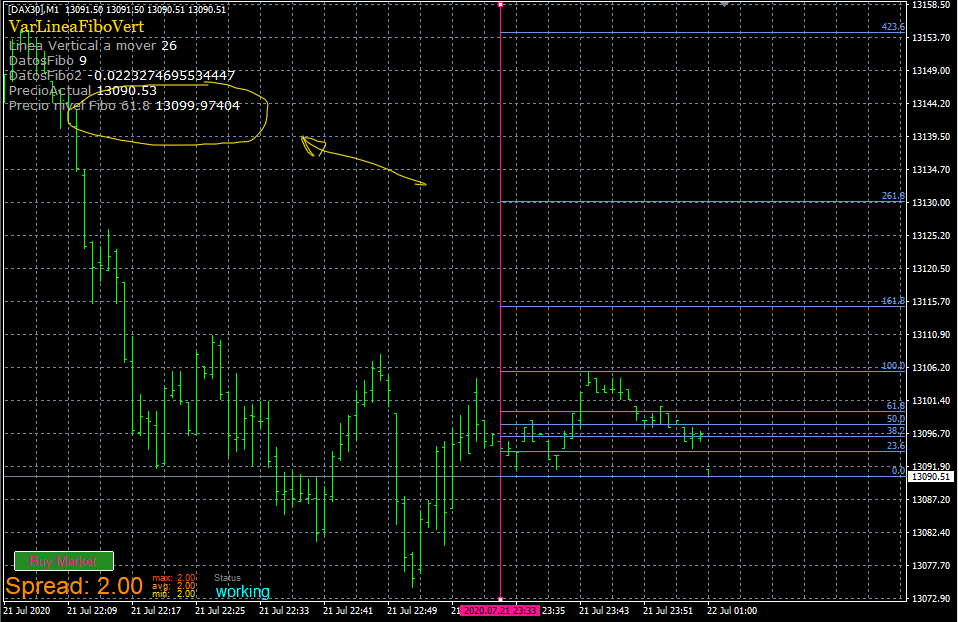Click the PrecioActual 13090.53 text

83,91
